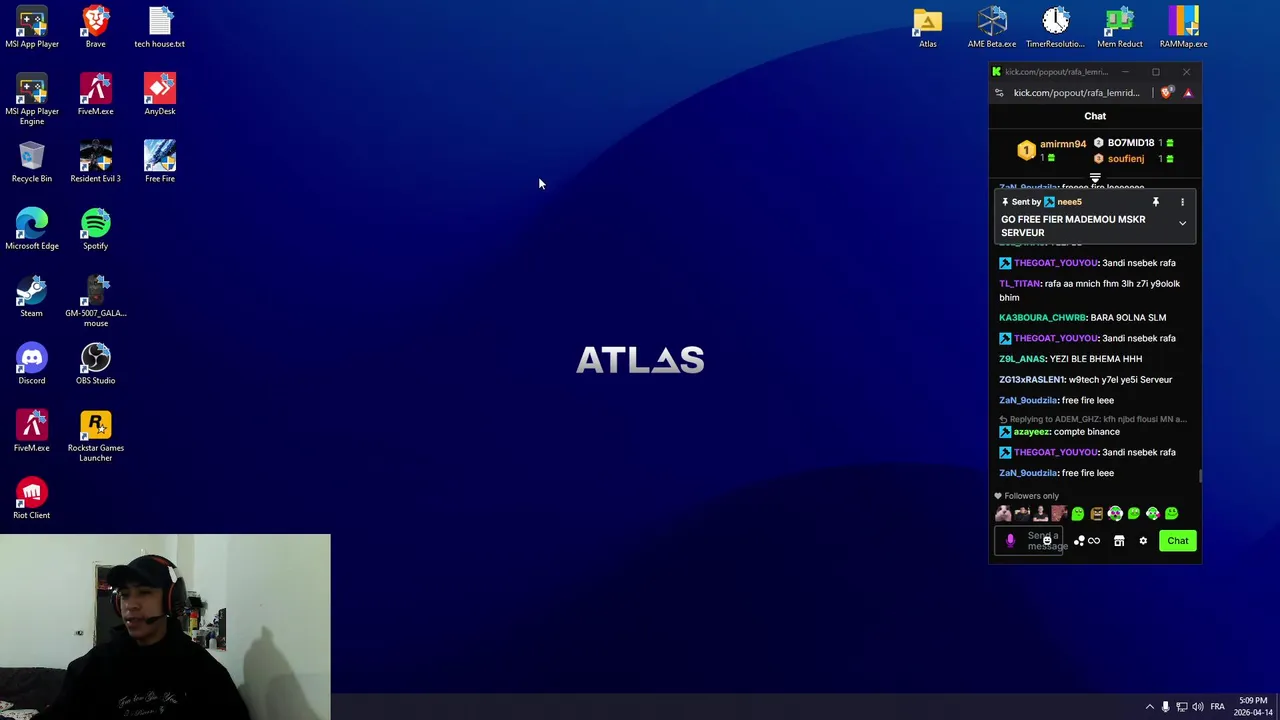Open the Brave Shields icon in address bar
Viewport: 1280px width, 720px height.
click(x=1167, y=93)
